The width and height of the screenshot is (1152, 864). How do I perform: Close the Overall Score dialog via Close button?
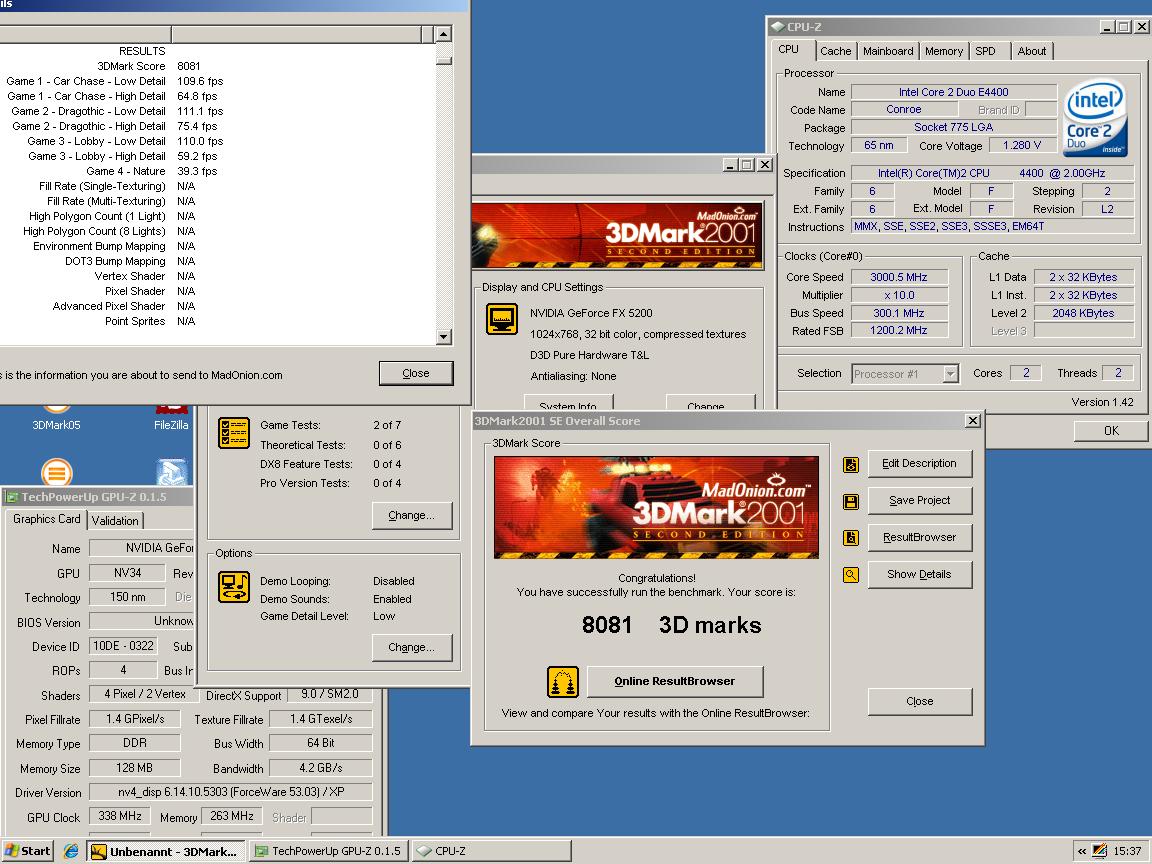pyautogui.click(x=920, y=702)
